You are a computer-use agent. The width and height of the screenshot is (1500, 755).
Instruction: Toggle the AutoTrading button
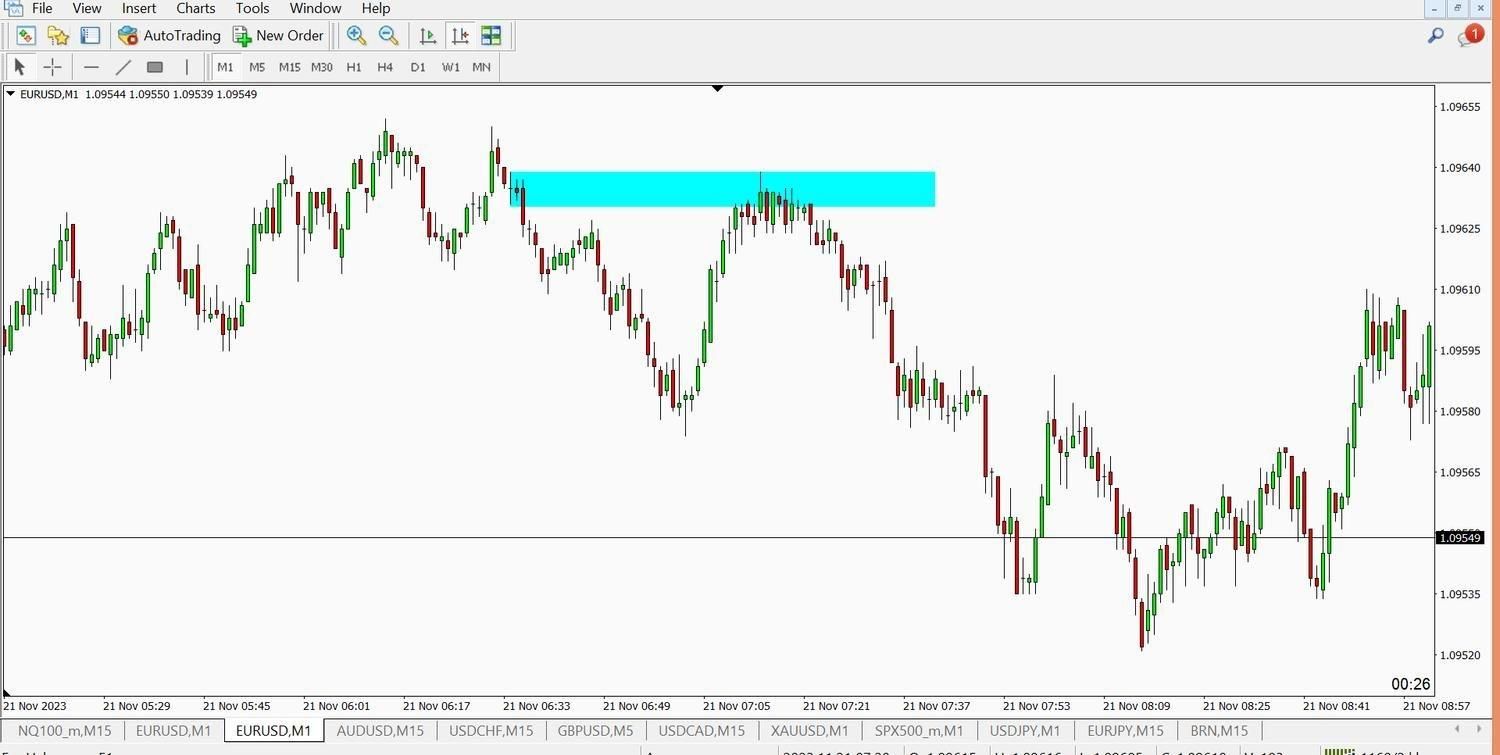(x=169, y=35)
